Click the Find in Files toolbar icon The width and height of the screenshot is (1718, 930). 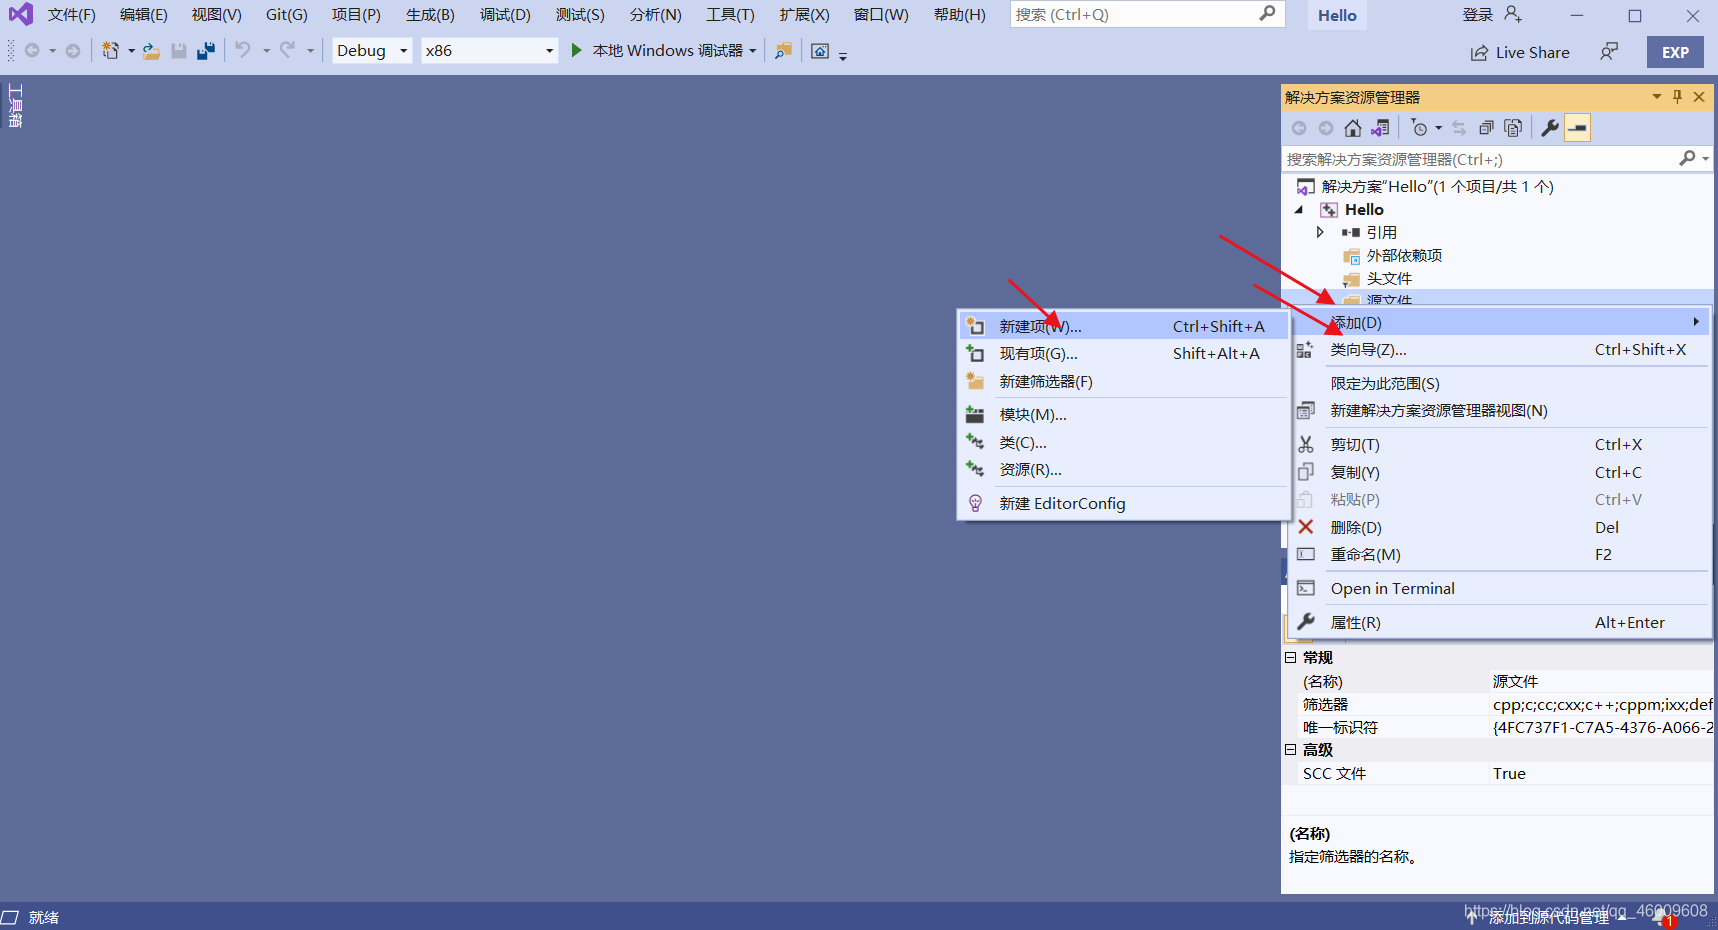[783, 51]
